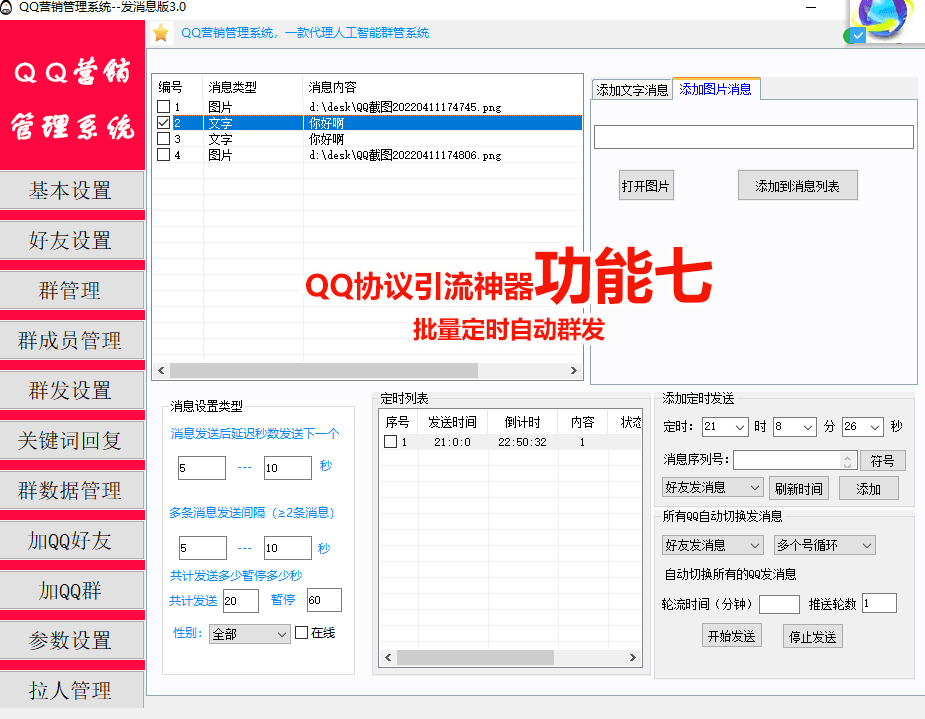Image resolution: width=925 pixels, height=719 pixels.
Task: Click the 打开图片 button
Action: point(646,186)
